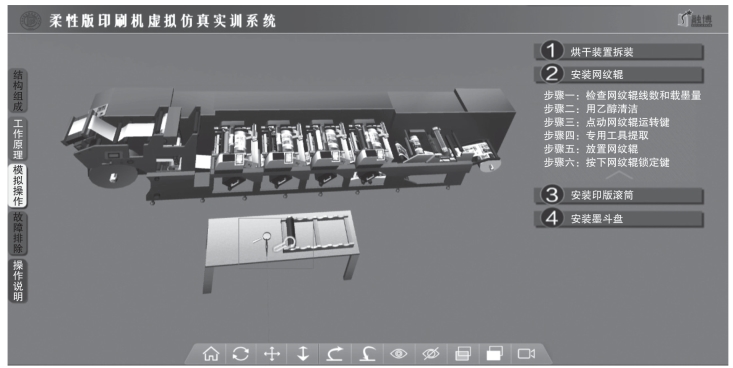Open the 故障排除 side tab

18,233
